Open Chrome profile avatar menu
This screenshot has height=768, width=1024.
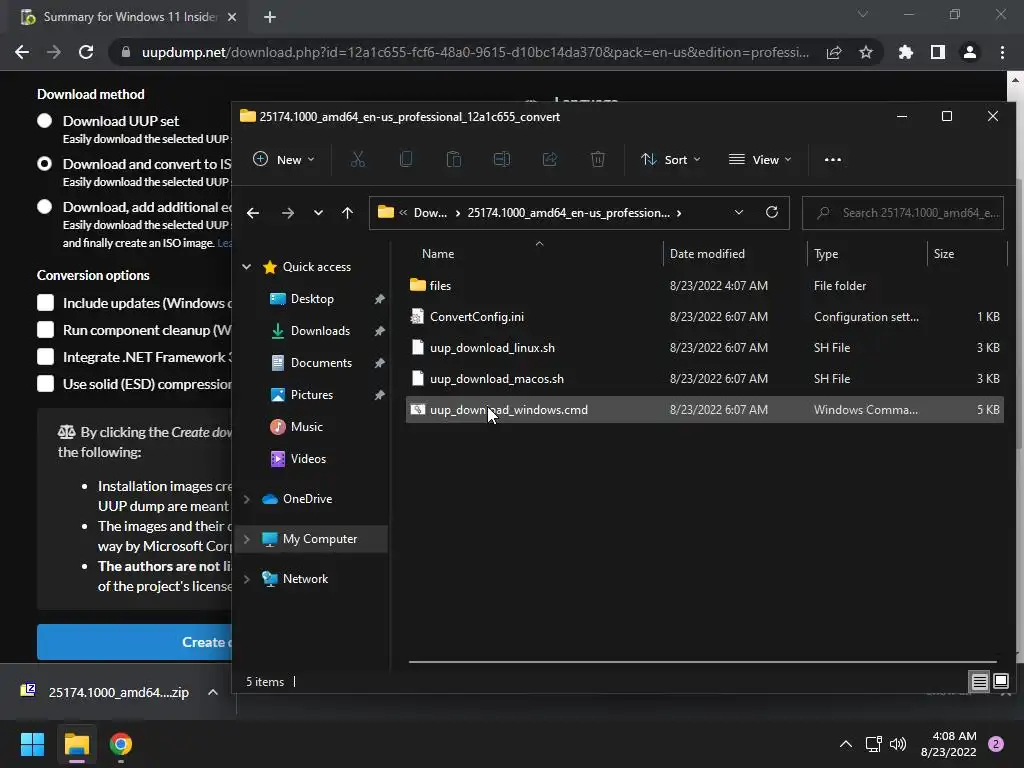[x=970, y=52]
